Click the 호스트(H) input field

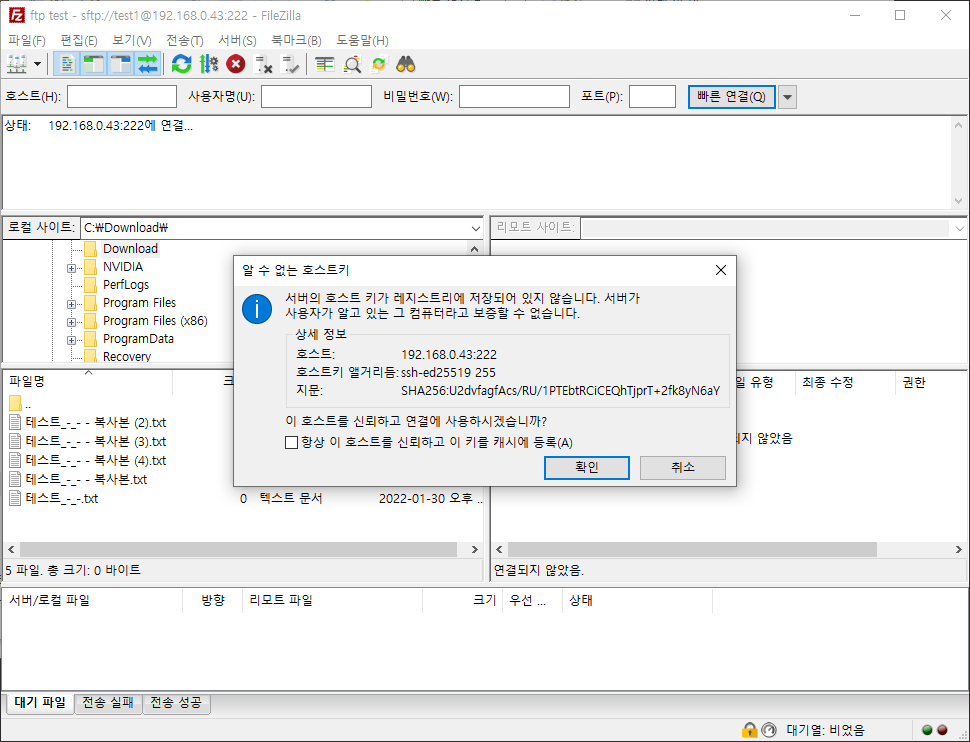coord(122,97)
